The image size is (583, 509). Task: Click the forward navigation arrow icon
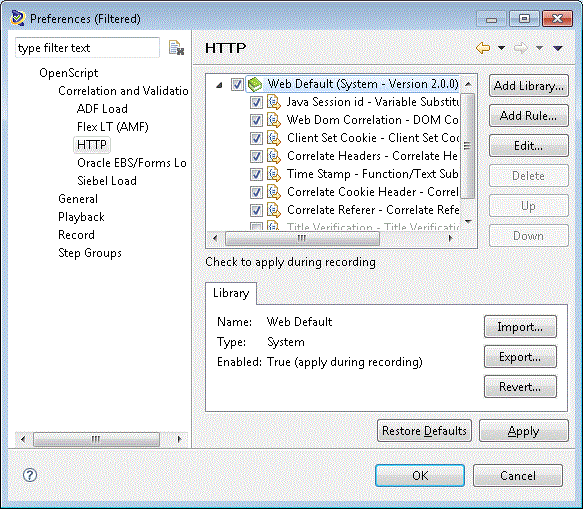click(x=521, y=48)
